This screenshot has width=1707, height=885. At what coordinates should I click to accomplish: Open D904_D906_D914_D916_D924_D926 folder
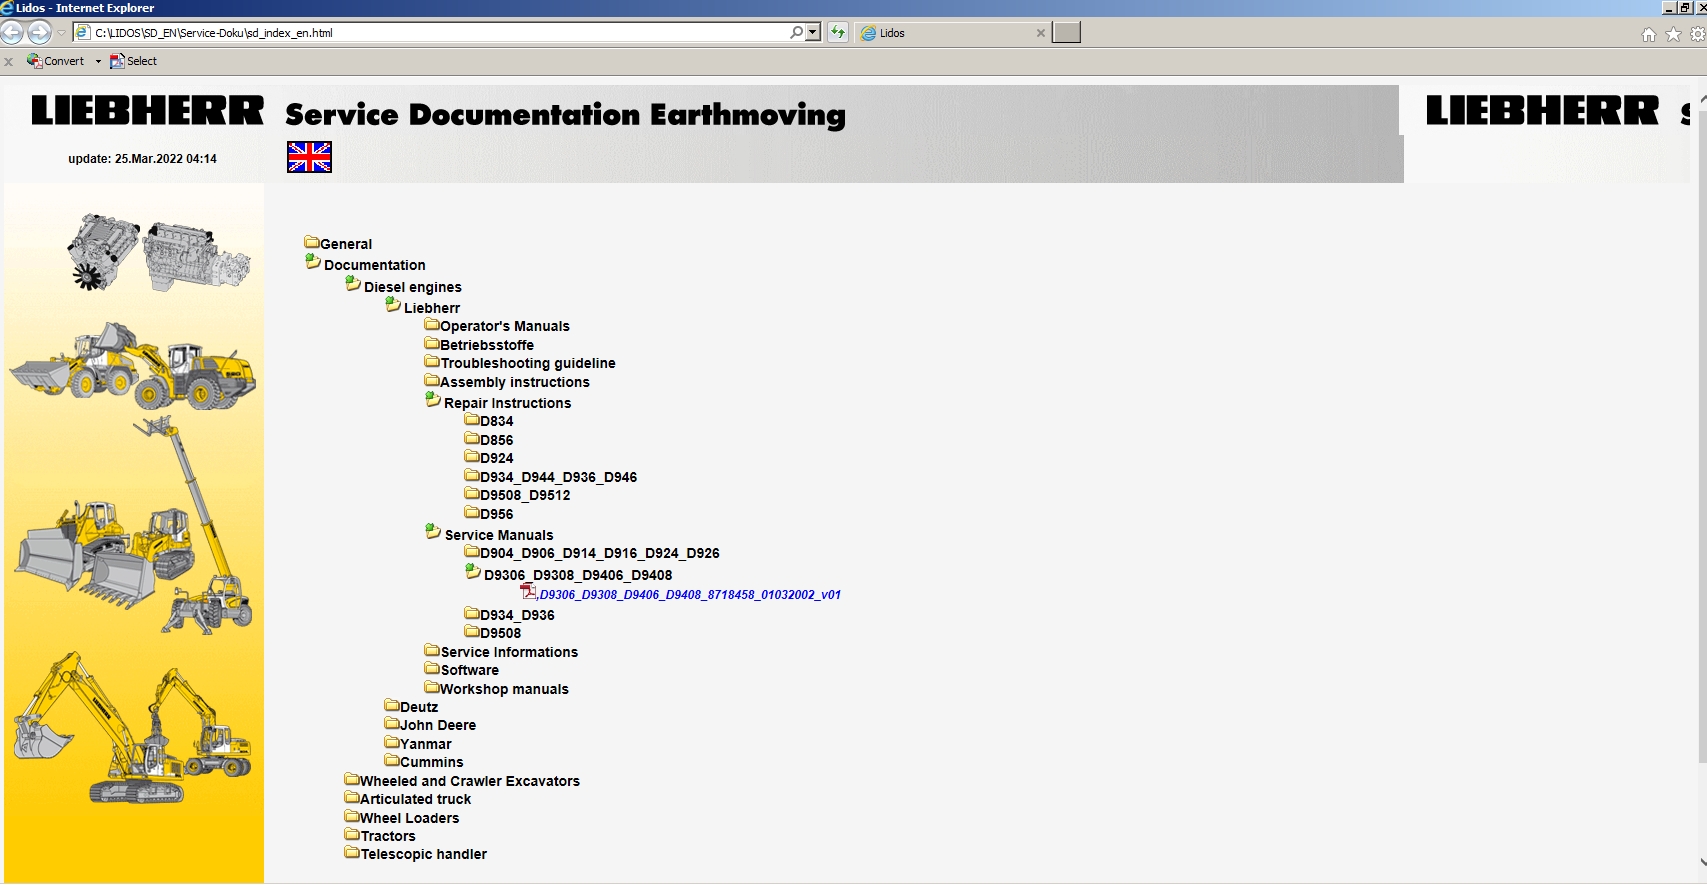tap(592, 553)
